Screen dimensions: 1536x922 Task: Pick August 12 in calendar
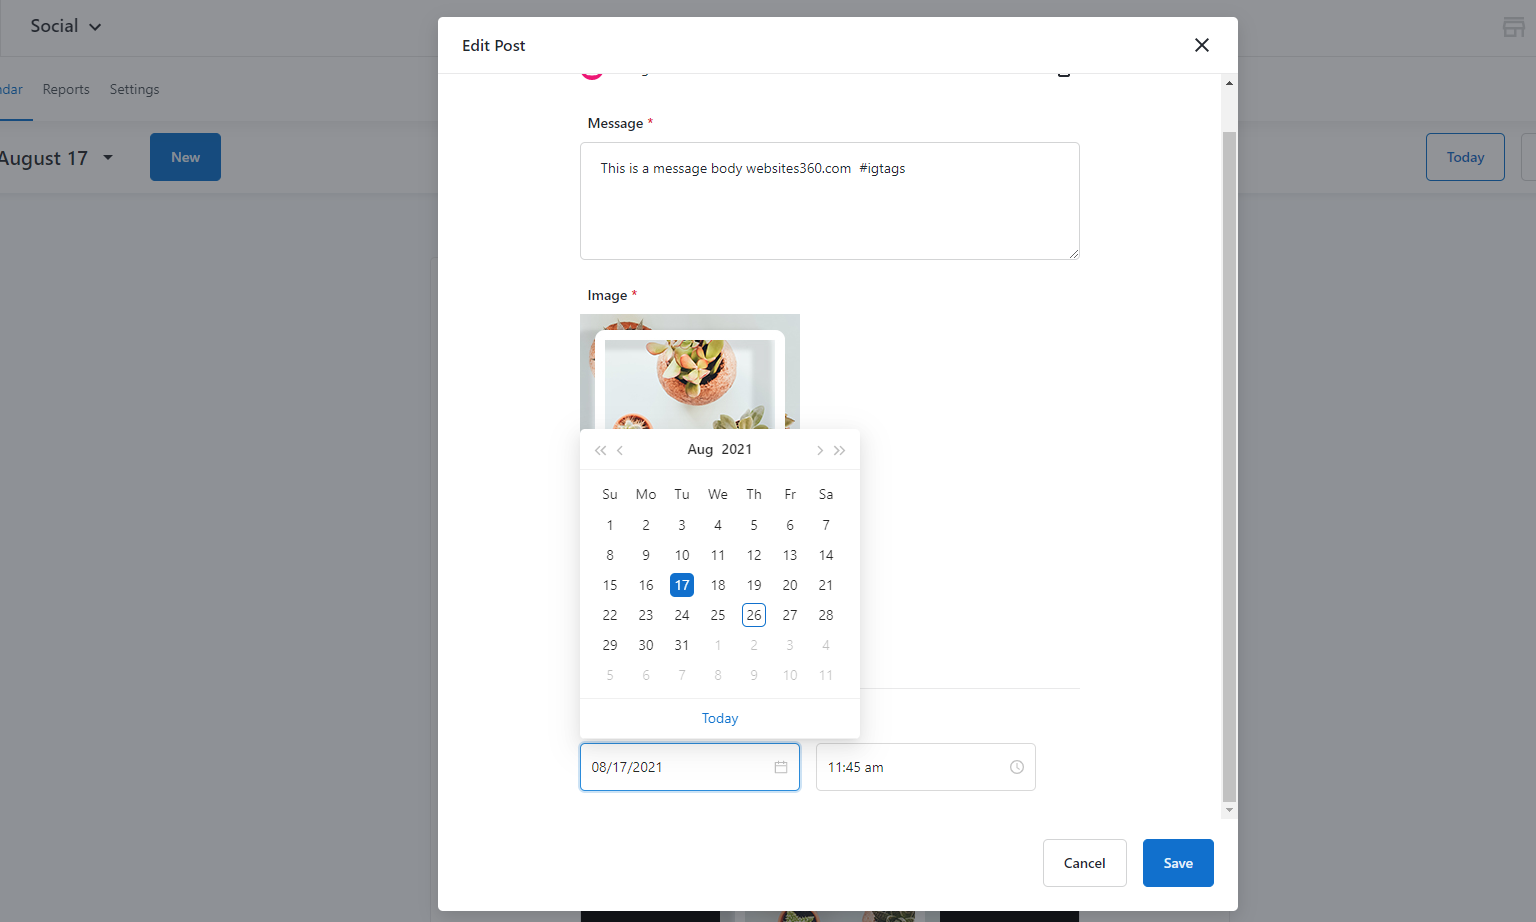(754, 555)
